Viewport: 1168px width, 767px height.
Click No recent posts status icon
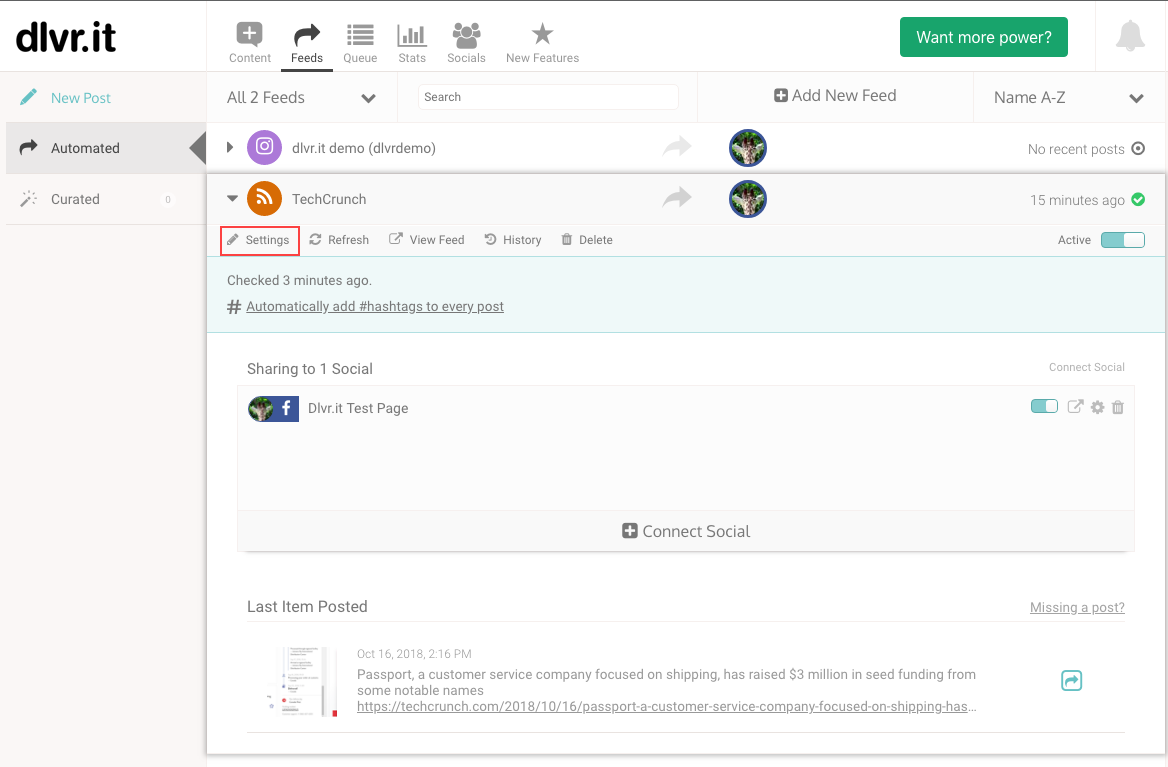(1138, 148)
